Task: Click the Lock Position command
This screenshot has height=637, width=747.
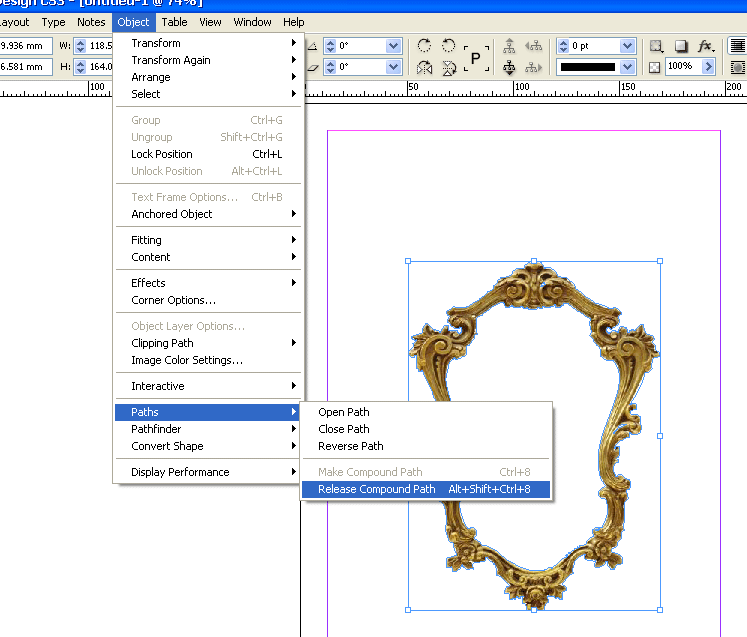Action: pos(162,154)
